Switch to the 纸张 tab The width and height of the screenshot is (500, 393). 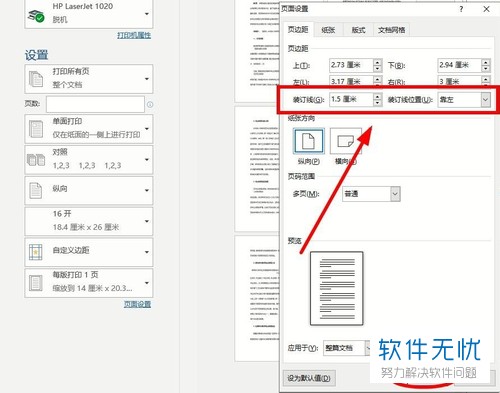(x=328, y=30)
